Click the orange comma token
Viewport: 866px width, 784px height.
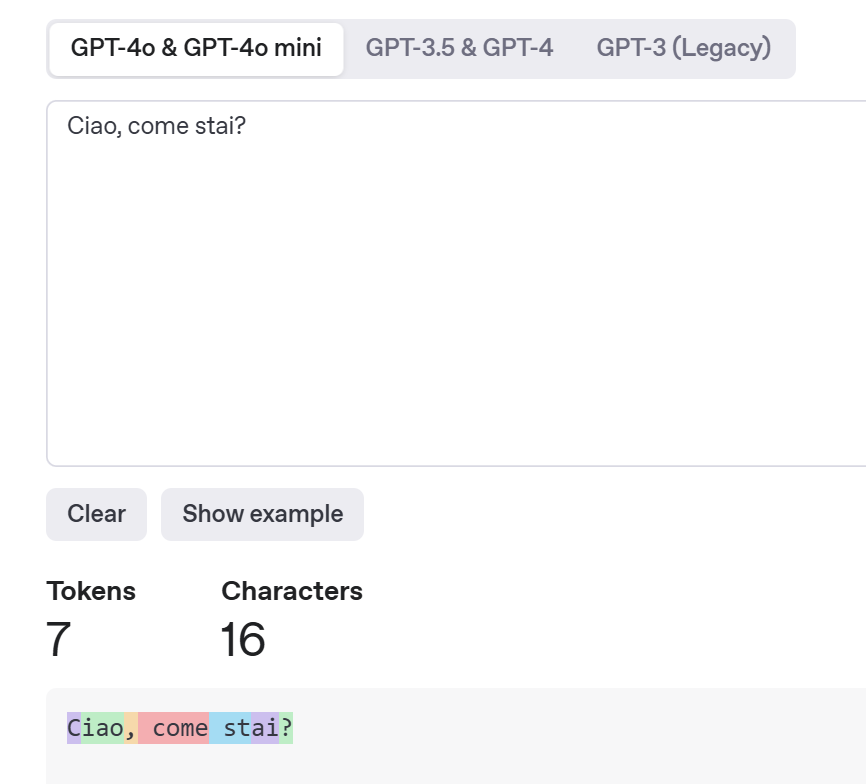131,728
